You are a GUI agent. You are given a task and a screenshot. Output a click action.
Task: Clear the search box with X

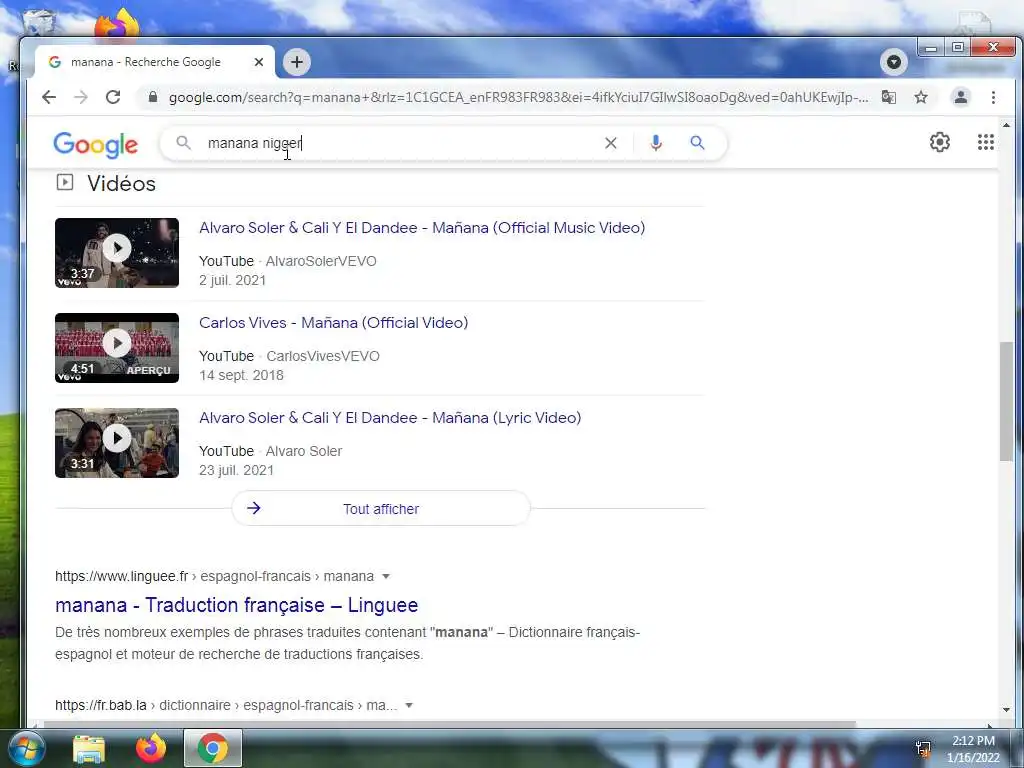pos(611,143)
